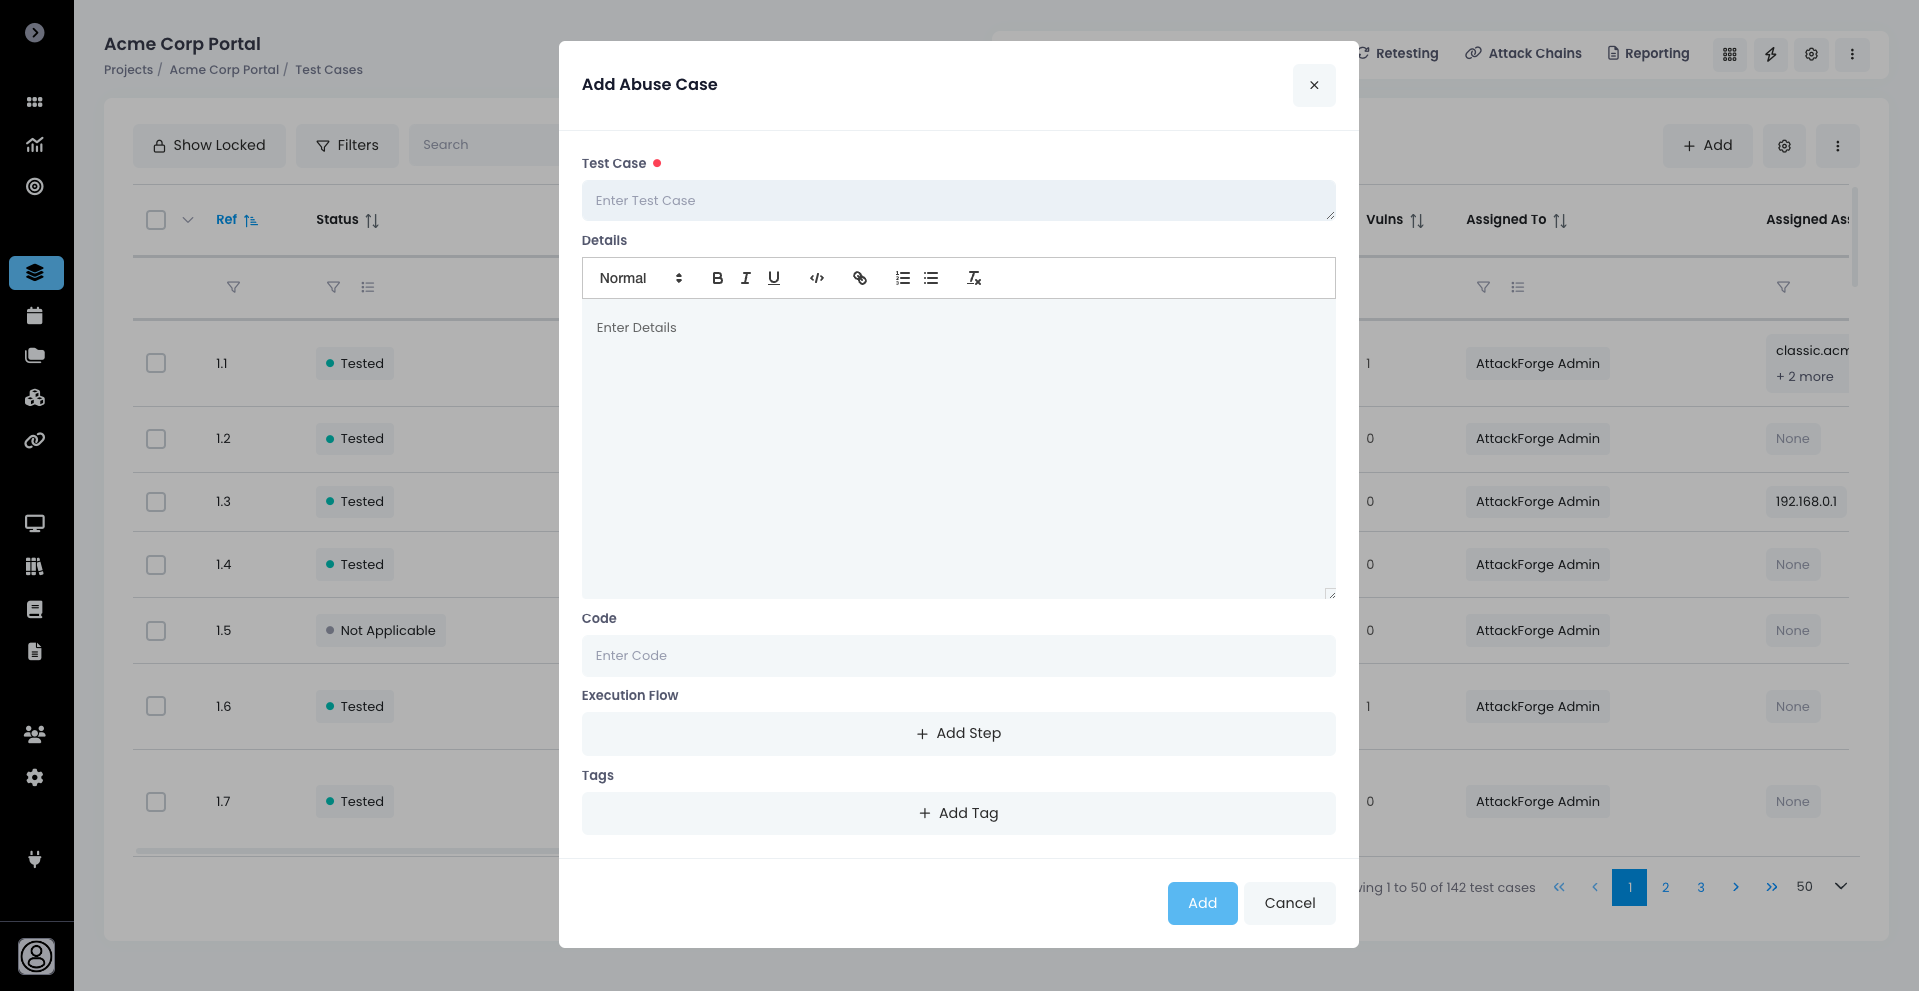Switch to the Attack Chains tab

tap(1524, 53)
